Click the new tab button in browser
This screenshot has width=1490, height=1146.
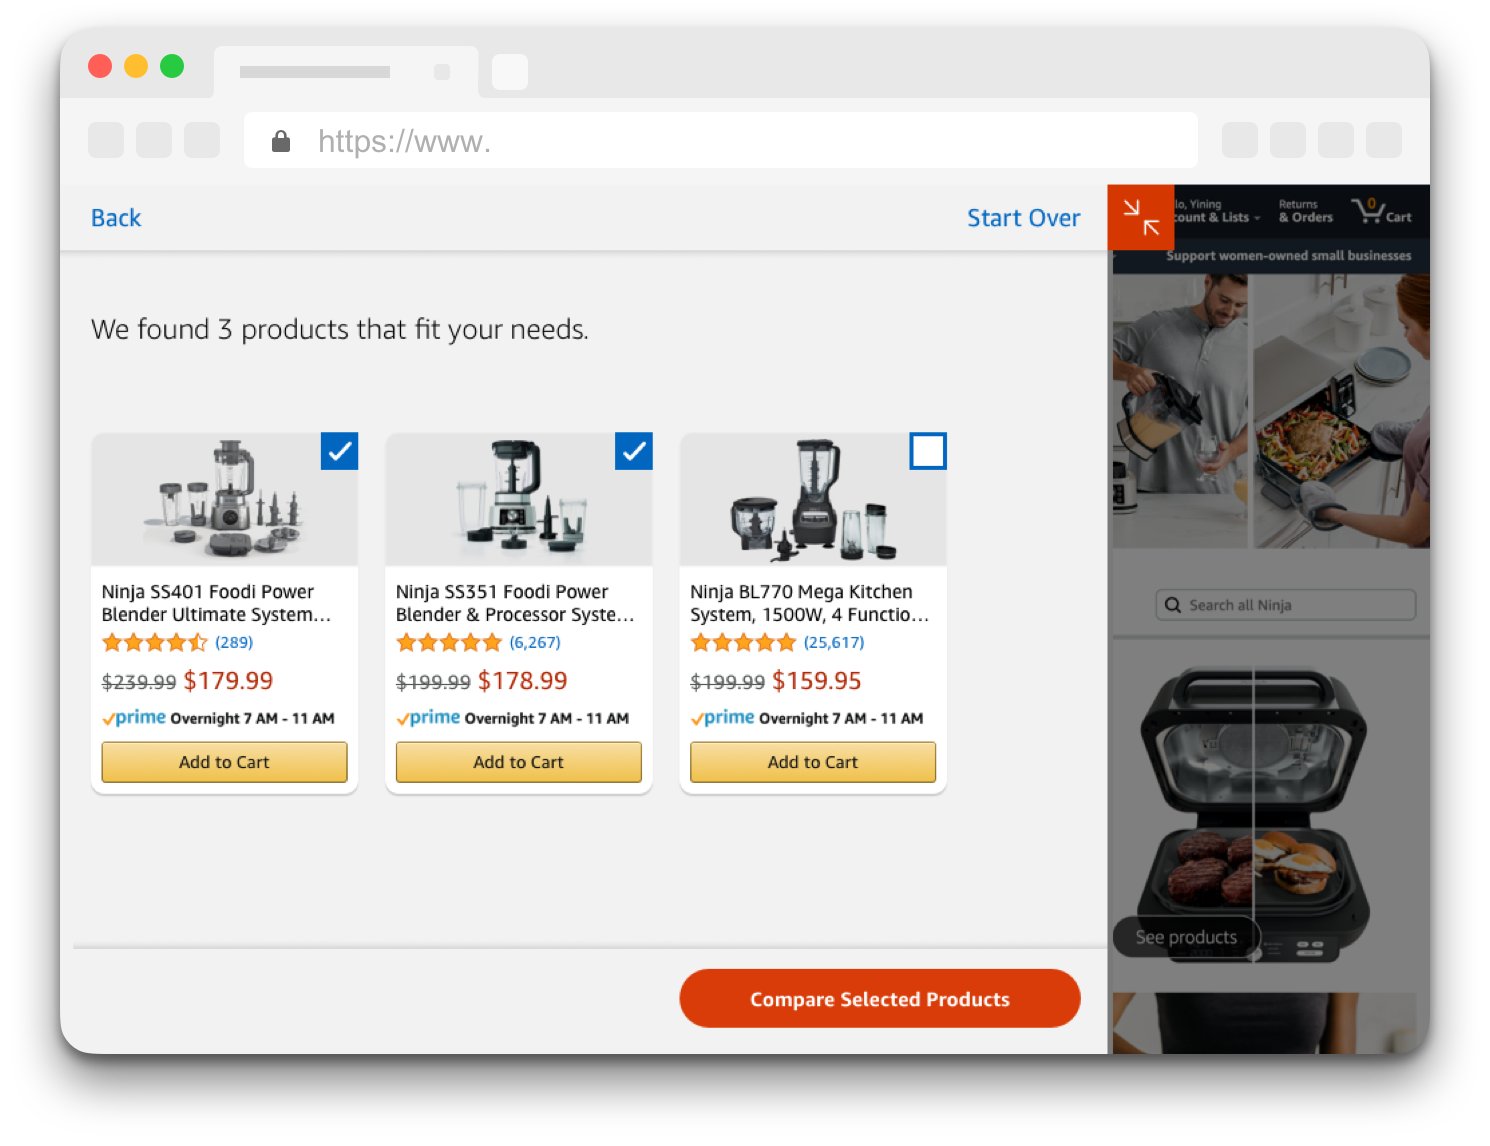click(510, 72)
